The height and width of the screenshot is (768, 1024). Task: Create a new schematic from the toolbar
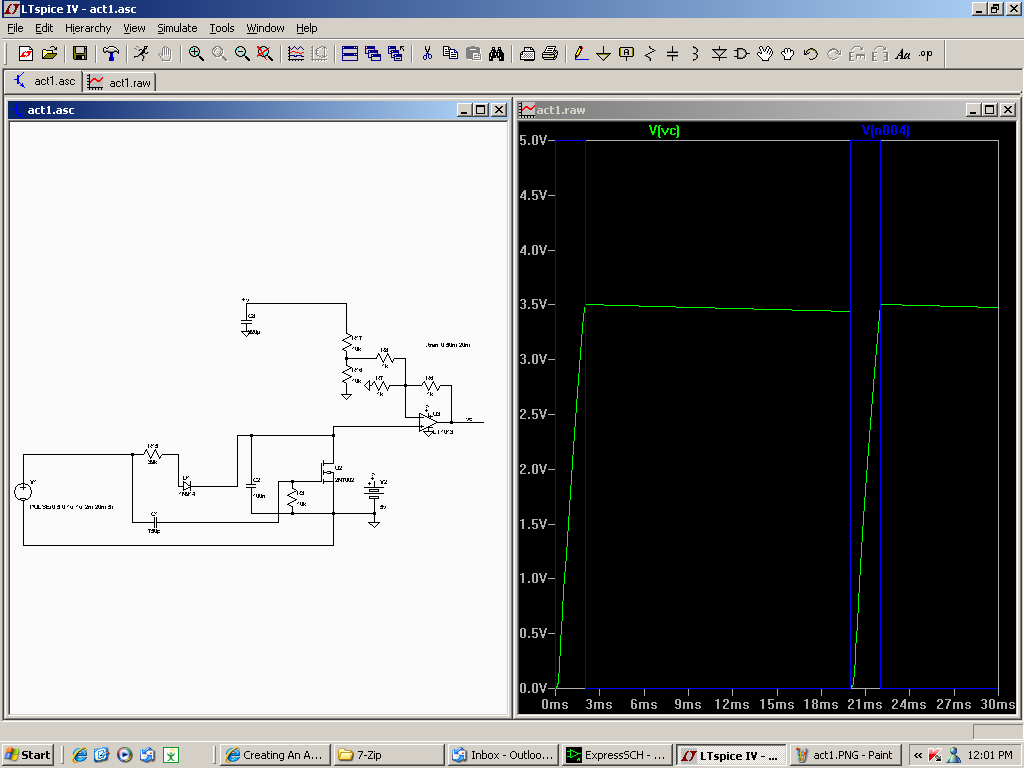pos(26,54)
